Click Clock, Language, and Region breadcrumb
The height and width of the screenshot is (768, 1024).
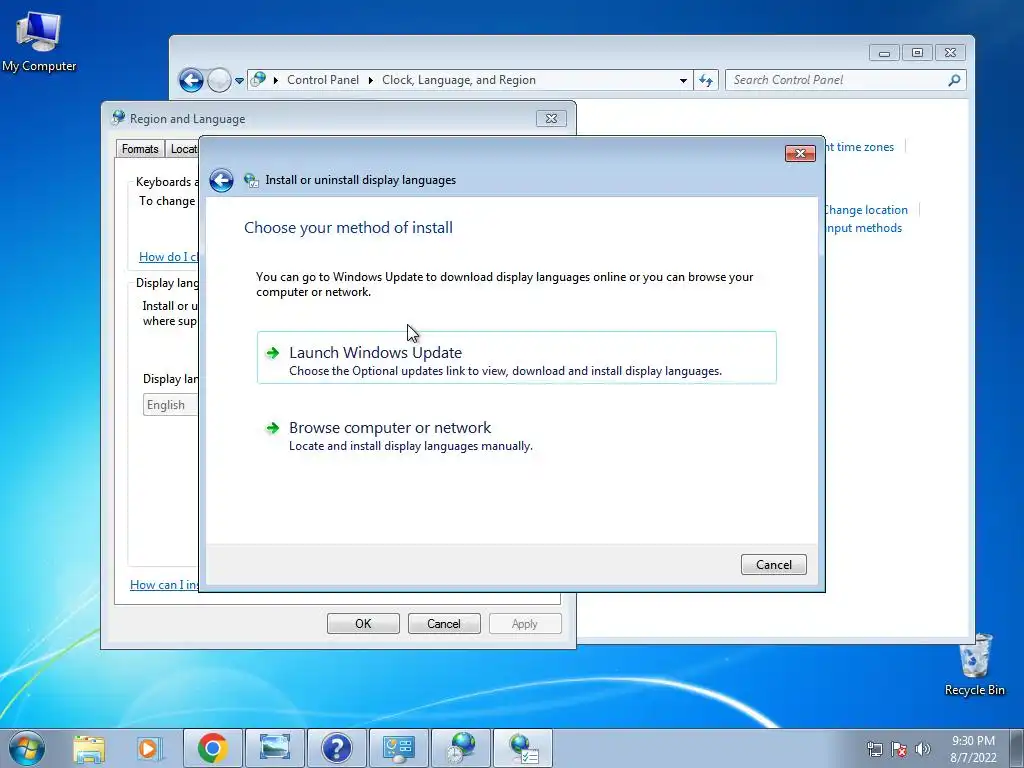point(458,80)
